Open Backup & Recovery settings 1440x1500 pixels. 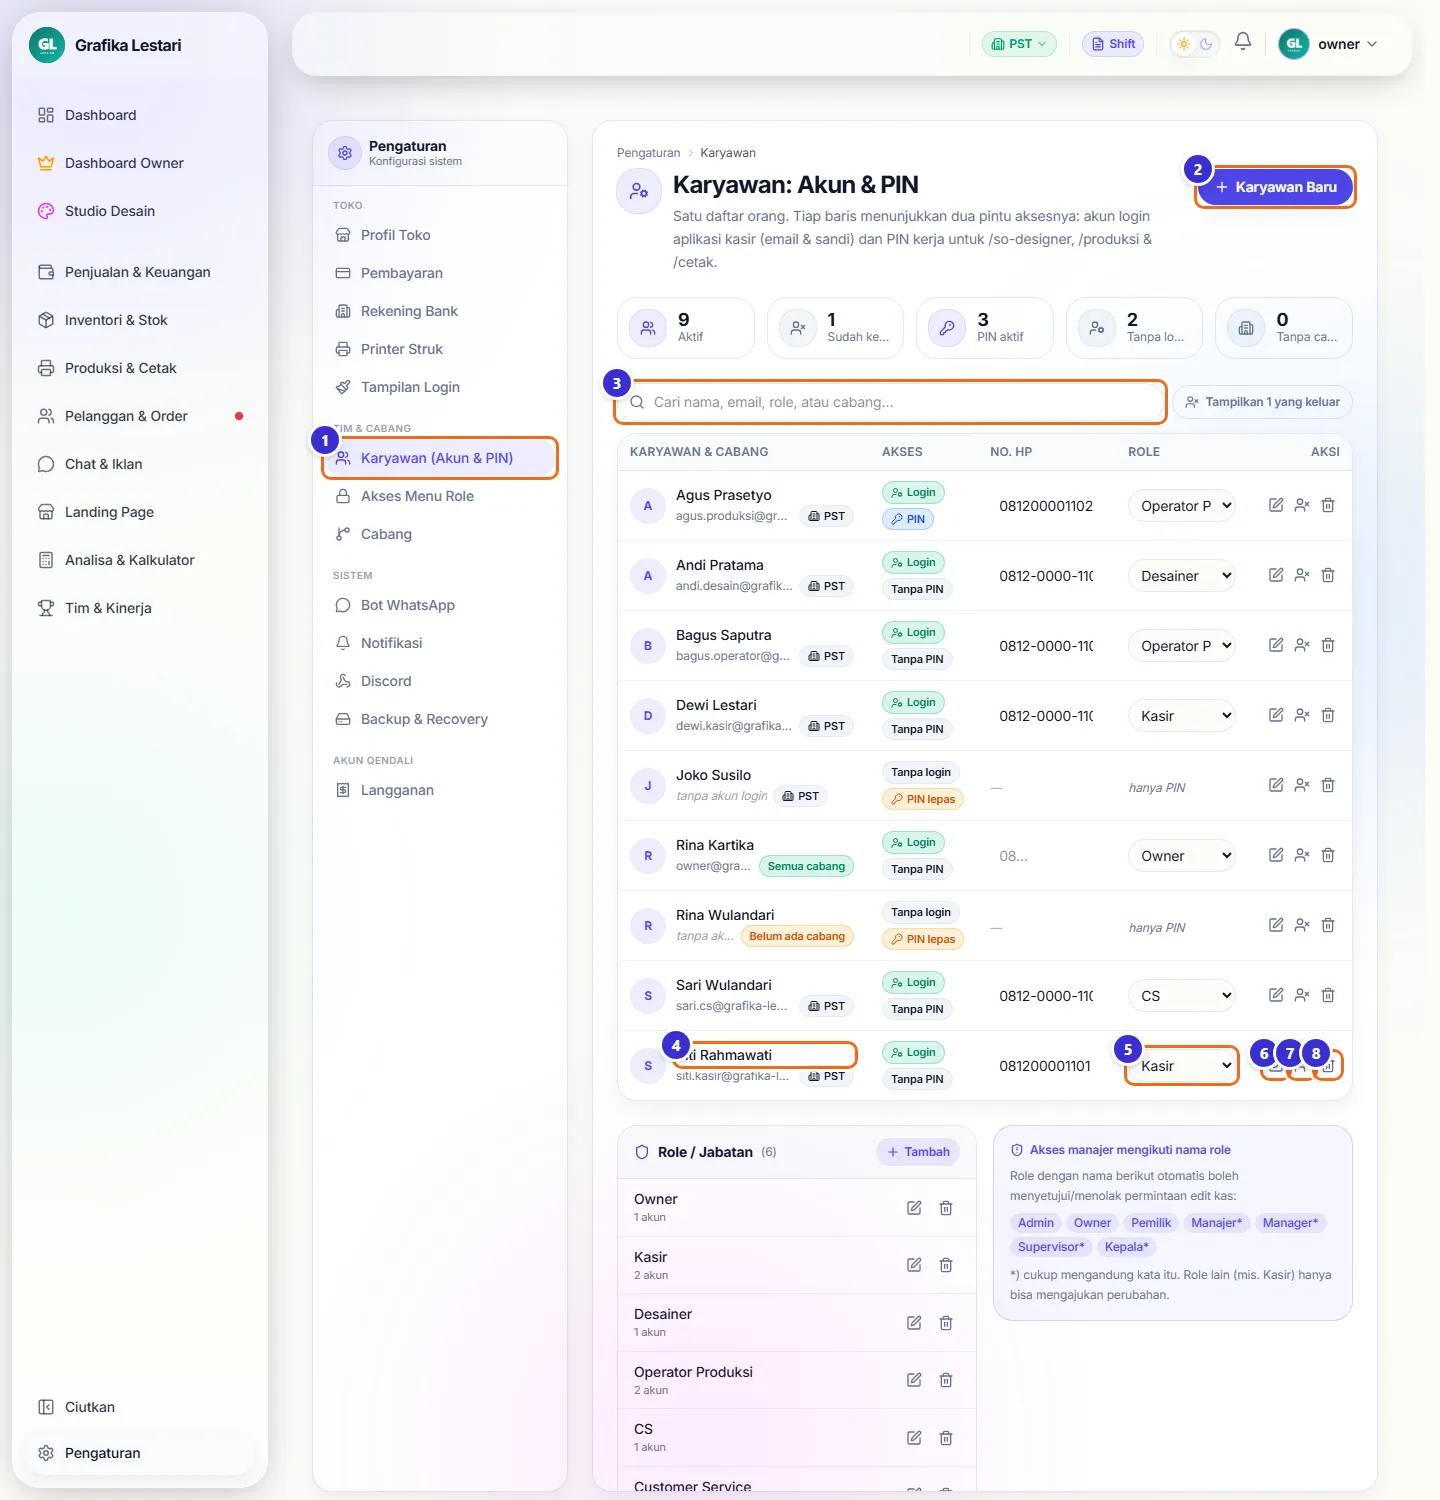point(440,719)
